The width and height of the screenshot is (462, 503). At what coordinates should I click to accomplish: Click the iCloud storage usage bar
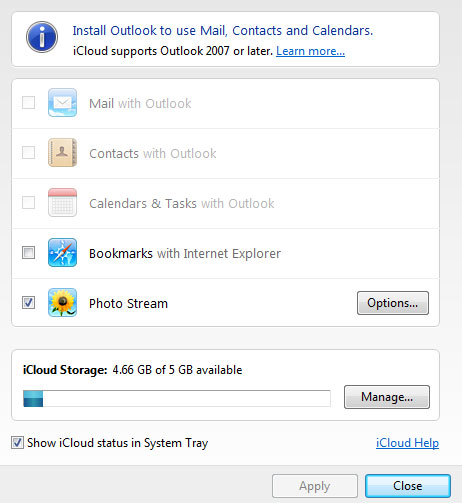coord(177,398)
